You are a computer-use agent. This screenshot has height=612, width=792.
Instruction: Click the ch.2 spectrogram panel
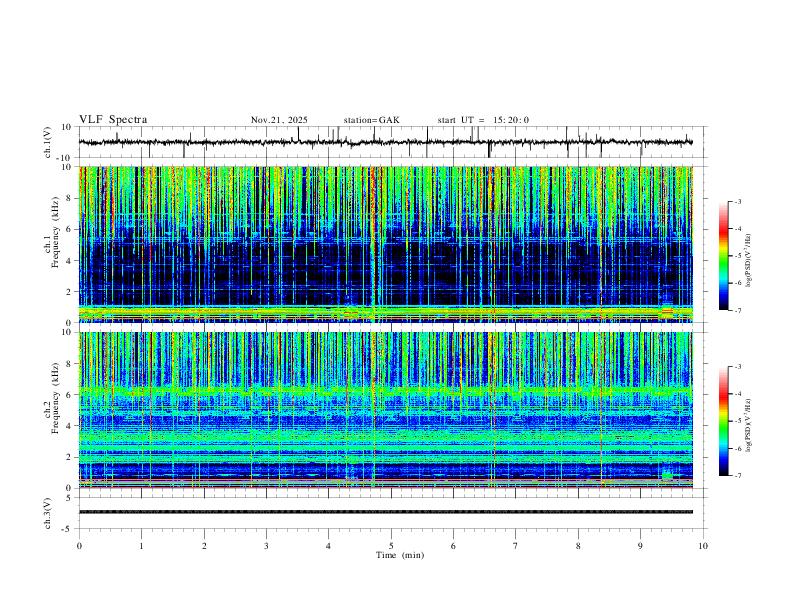(385, 410)
